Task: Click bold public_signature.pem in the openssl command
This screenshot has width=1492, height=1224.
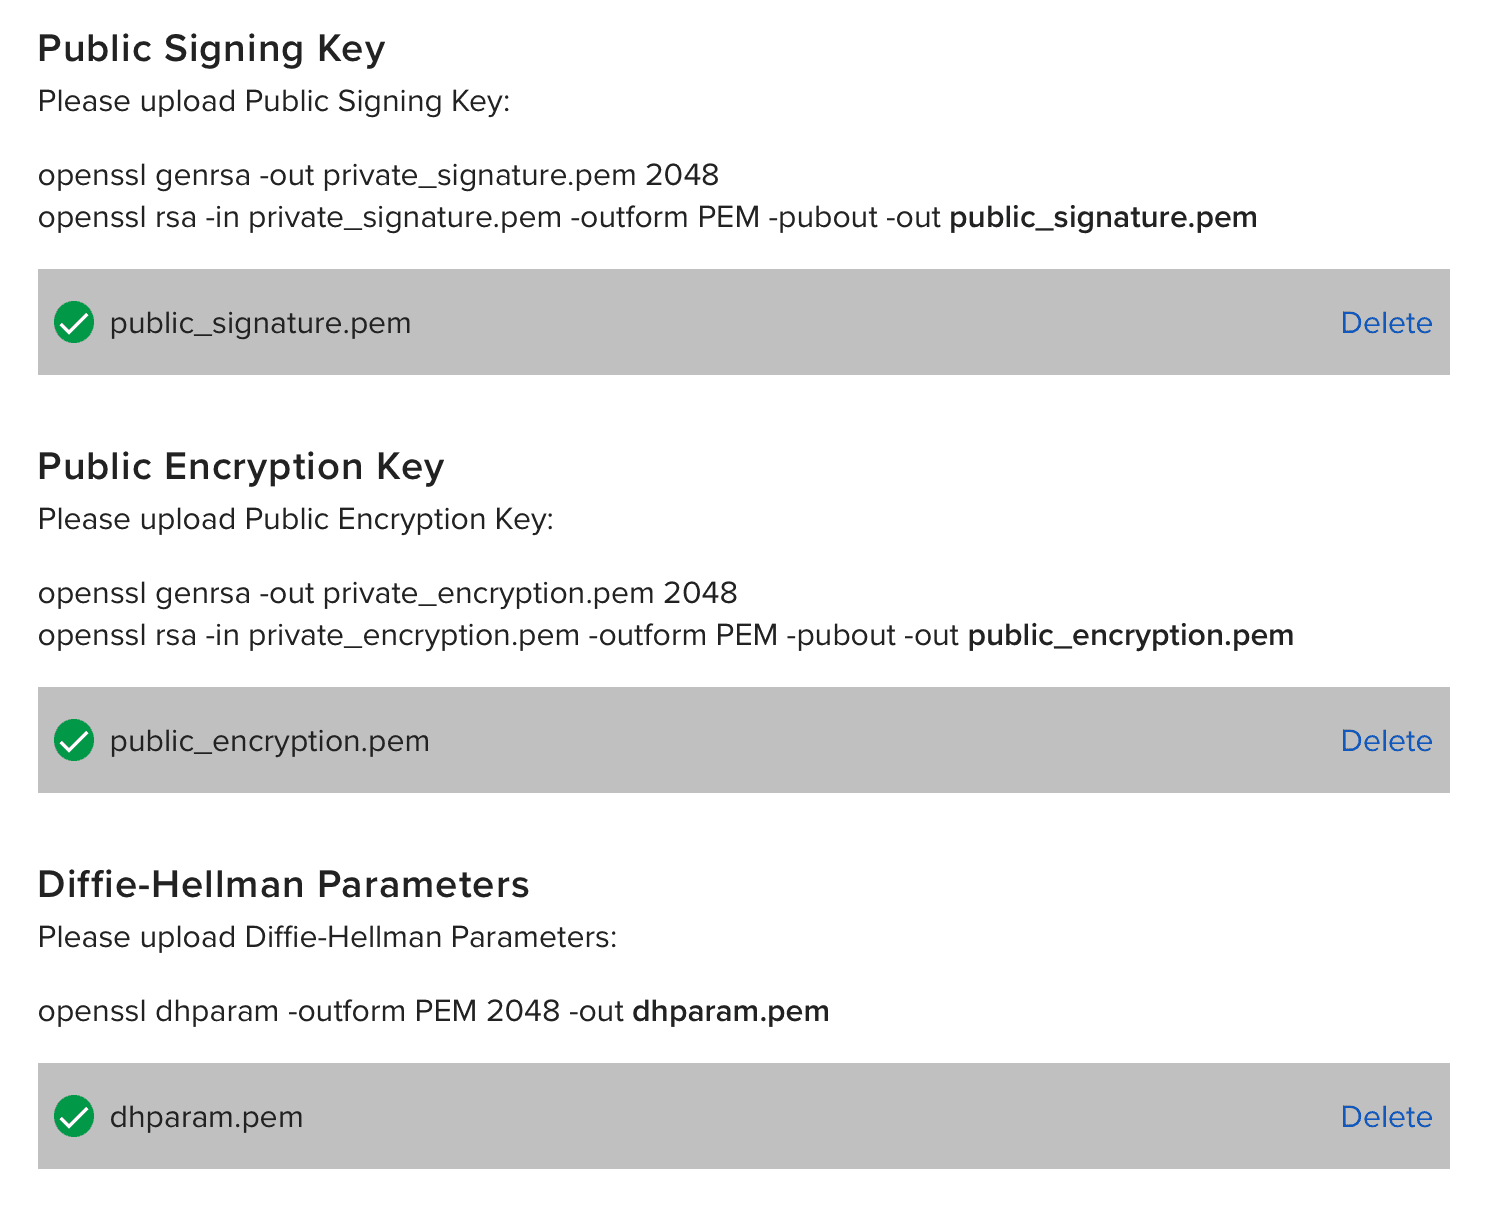Action: pos(1102,217)
